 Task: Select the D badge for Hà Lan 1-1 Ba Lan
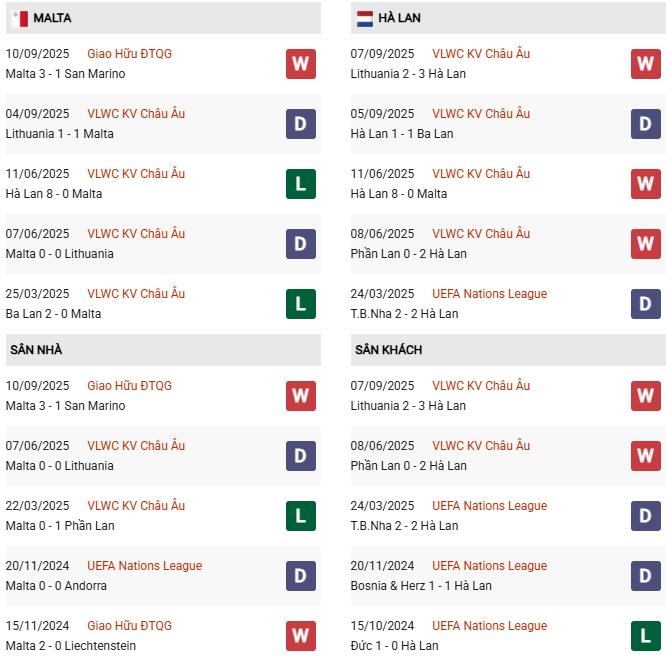pyautogui.click(x=646, y=124)
